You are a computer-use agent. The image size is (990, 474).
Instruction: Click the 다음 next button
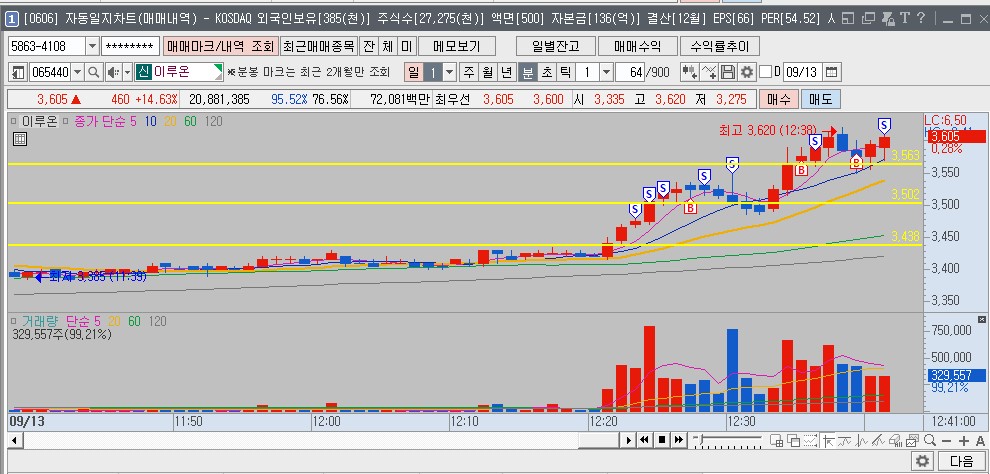click(x=962, y=461)
